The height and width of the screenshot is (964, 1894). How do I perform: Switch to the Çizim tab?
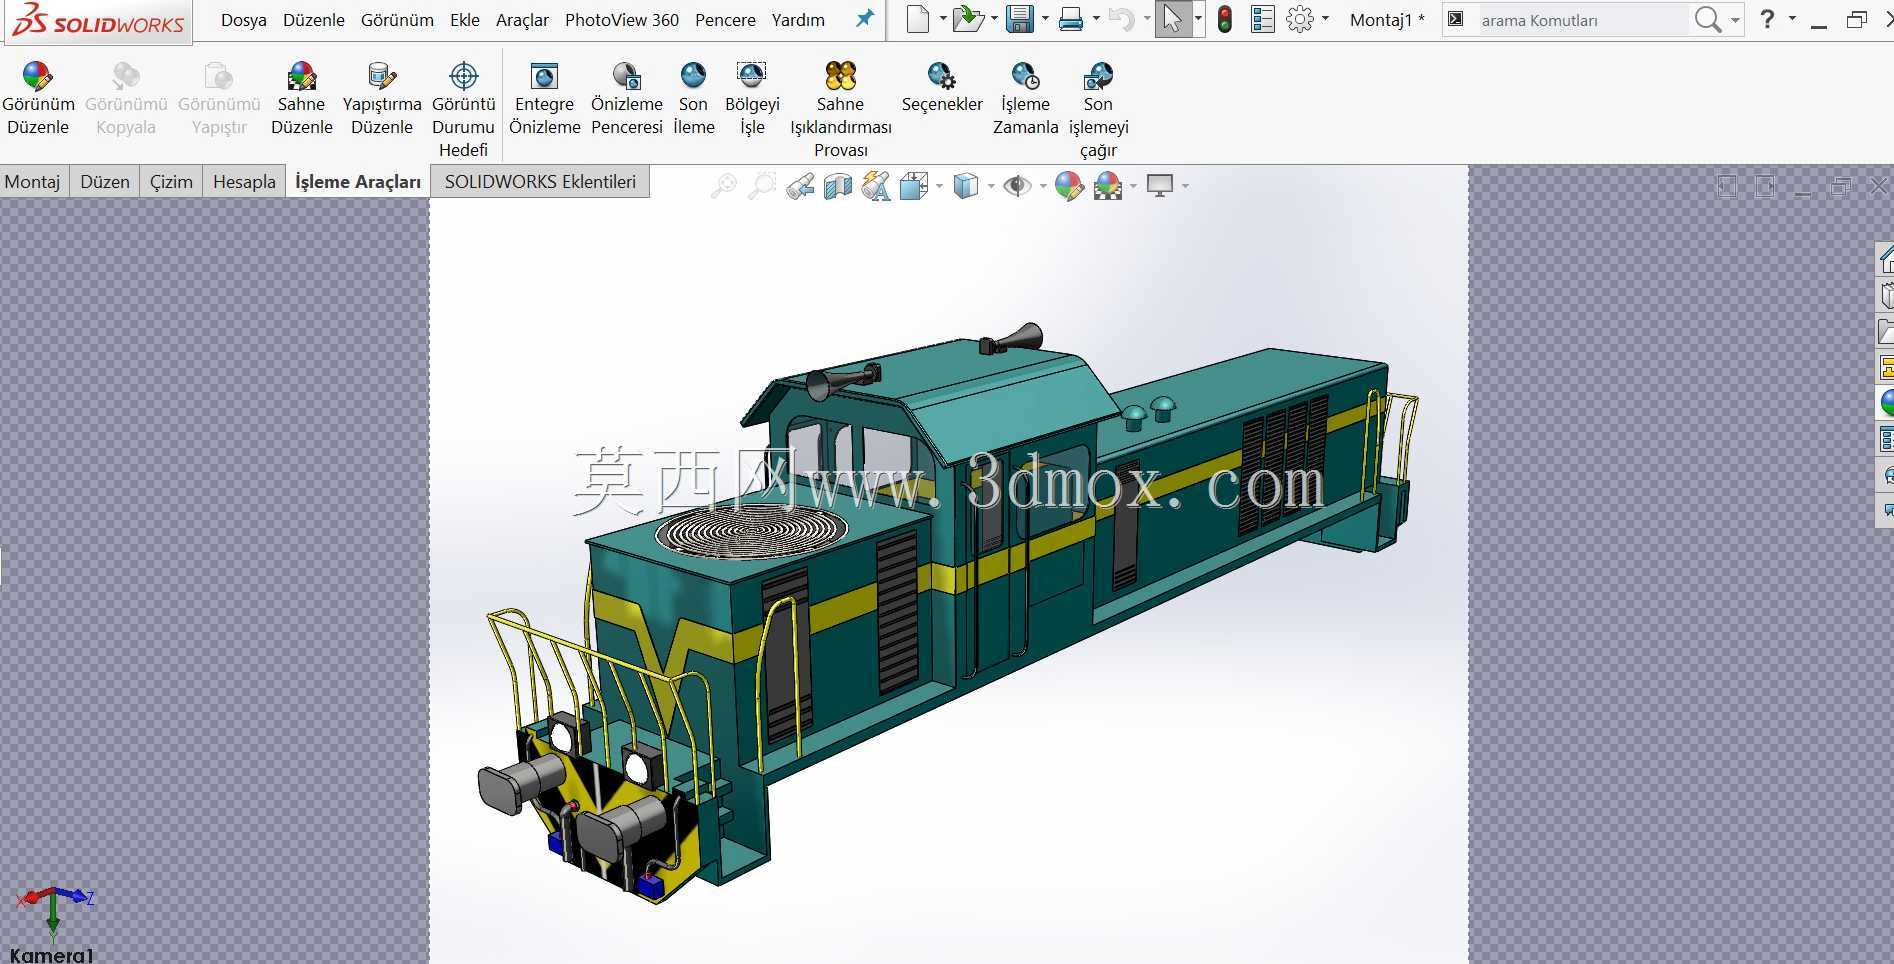click(x=171, y=182)
